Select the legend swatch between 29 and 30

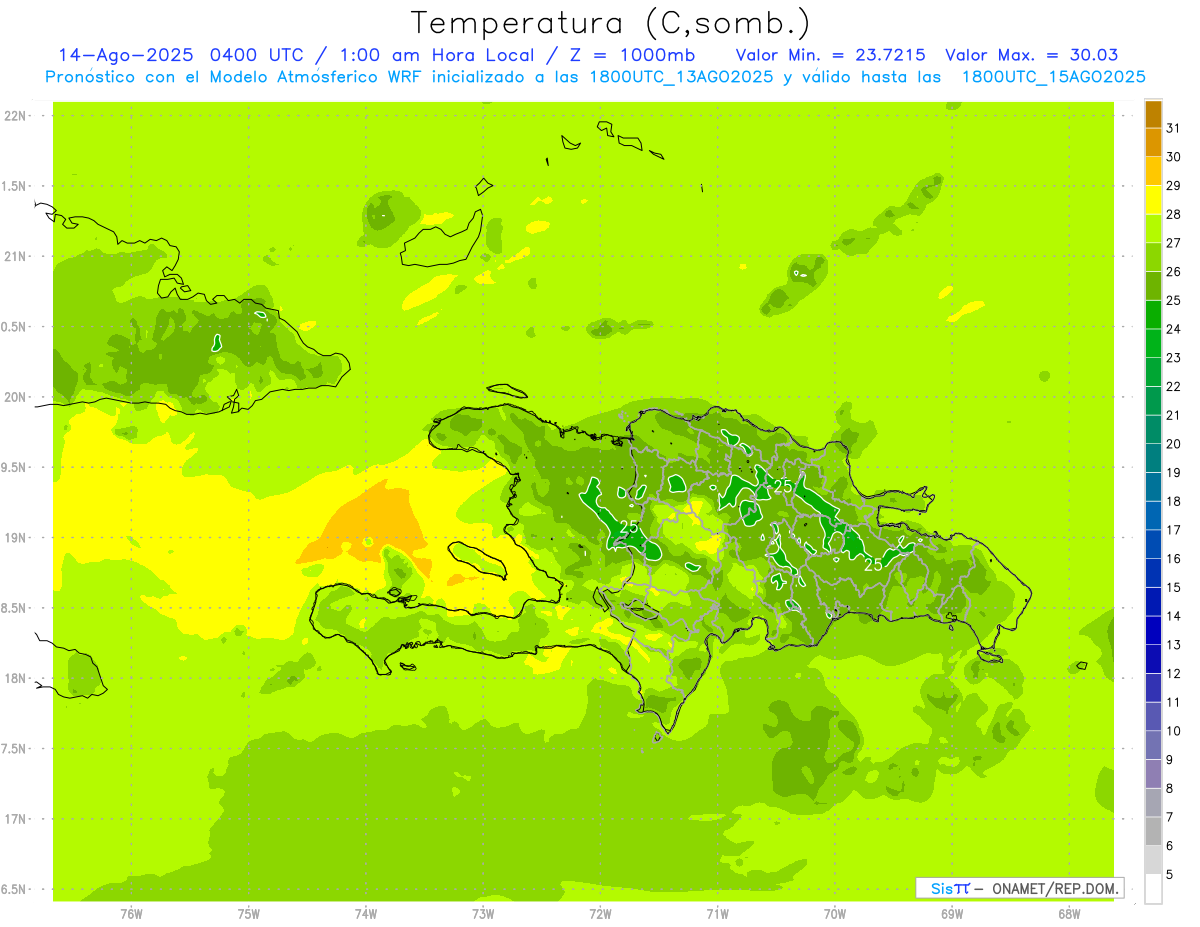(1153, 172)
